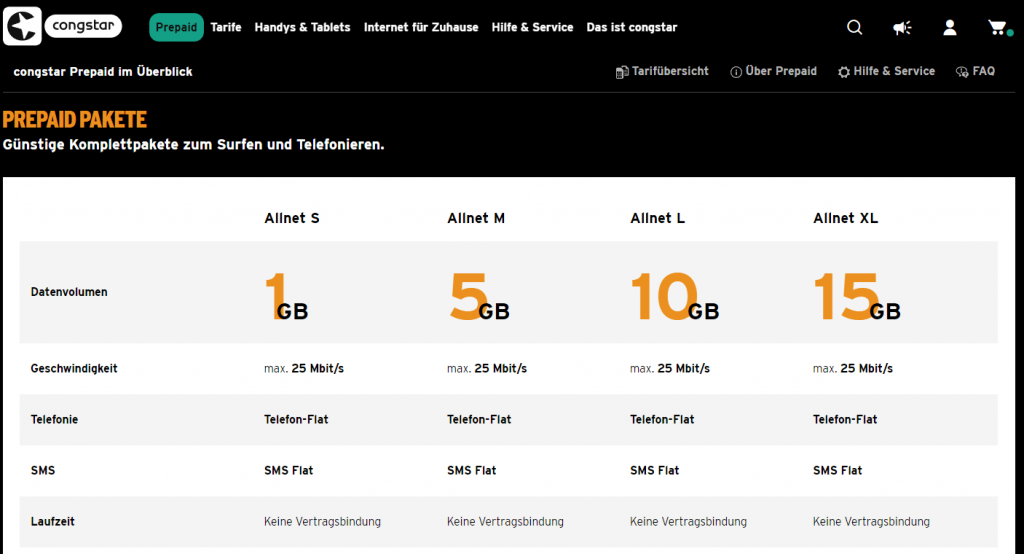Click max. 25 Mbit/s under Allnet XL

tap(852, 368)
